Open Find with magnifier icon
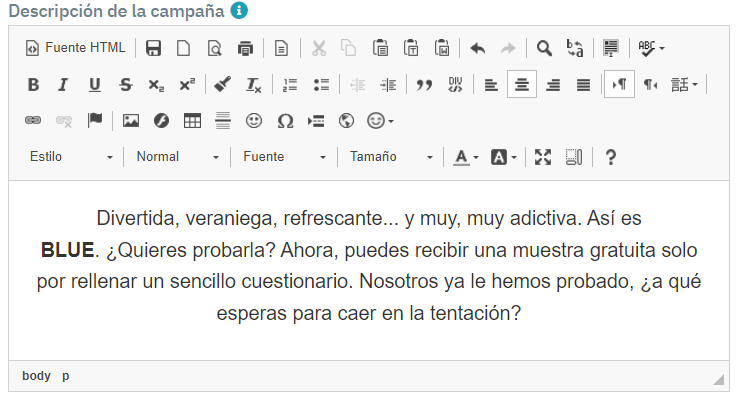 [544, 48]
